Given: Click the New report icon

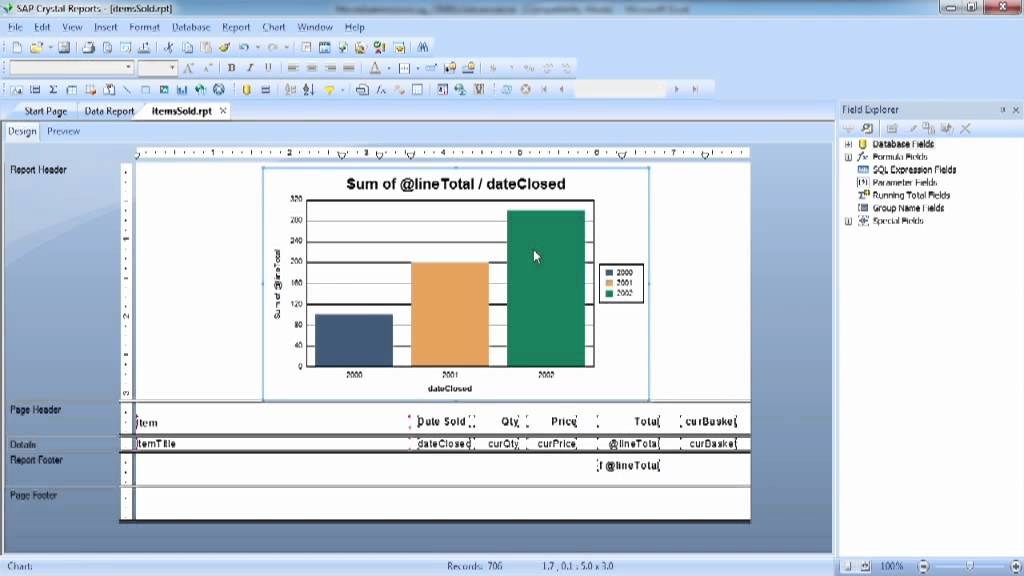Looking at the screenshot, I should click(17, 48).
